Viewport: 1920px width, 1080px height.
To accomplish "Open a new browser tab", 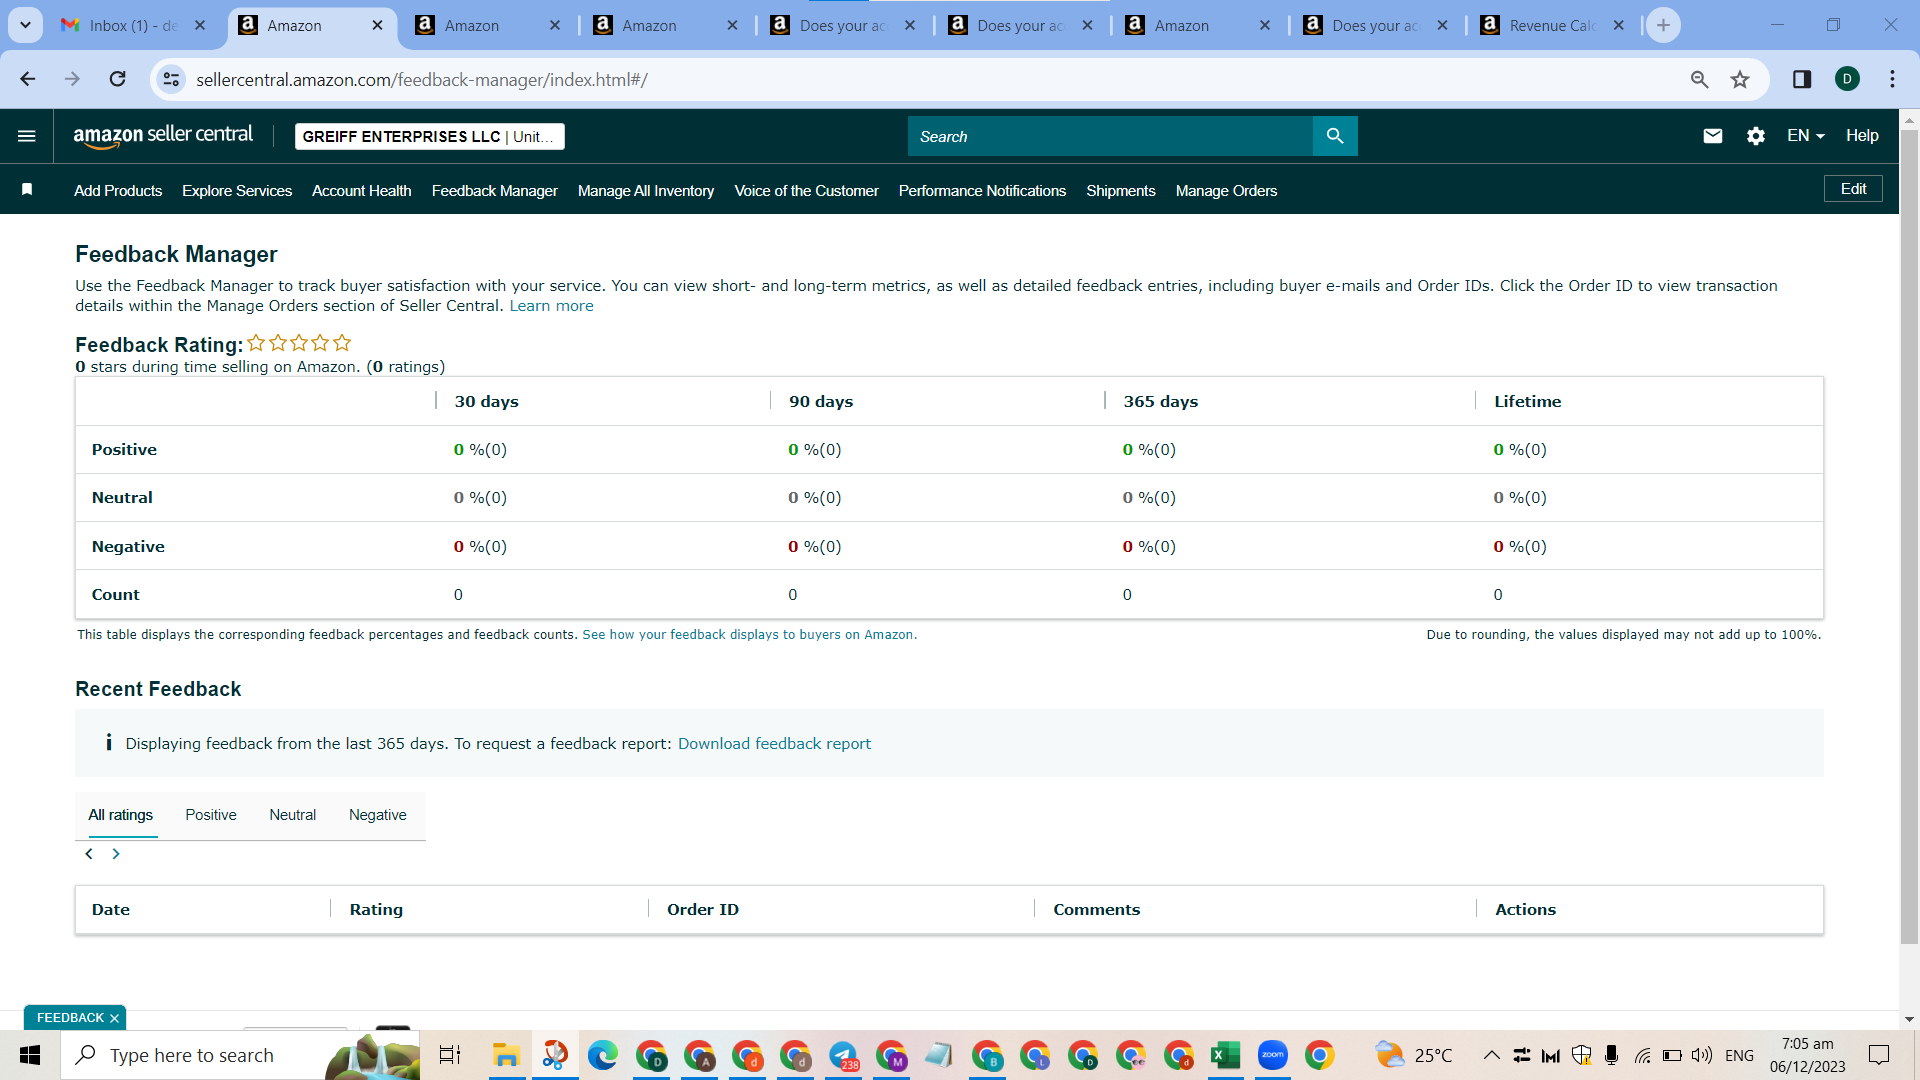I will pyautogui.click(x=1663, y=25).
